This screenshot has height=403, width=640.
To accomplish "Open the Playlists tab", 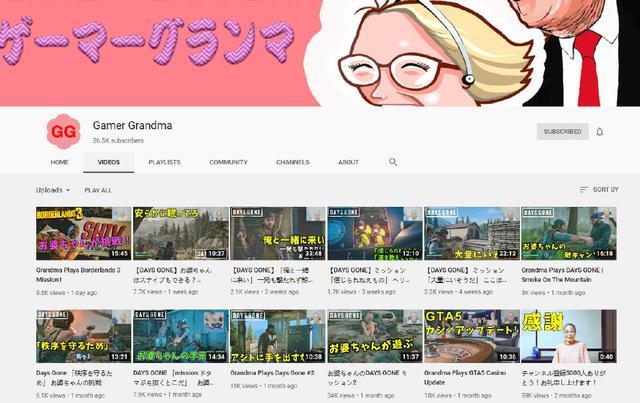I will [x=164, y=162].
